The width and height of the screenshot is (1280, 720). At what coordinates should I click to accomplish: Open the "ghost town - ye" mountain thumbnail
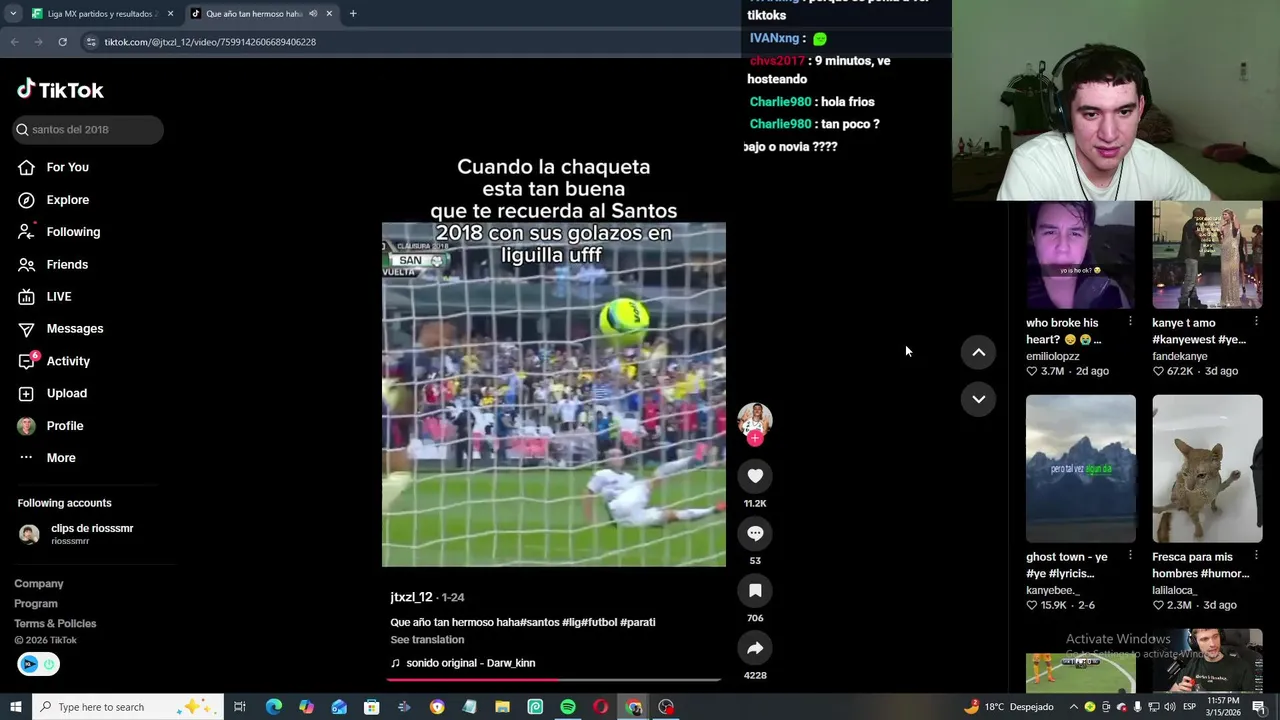pos(1081,469)
